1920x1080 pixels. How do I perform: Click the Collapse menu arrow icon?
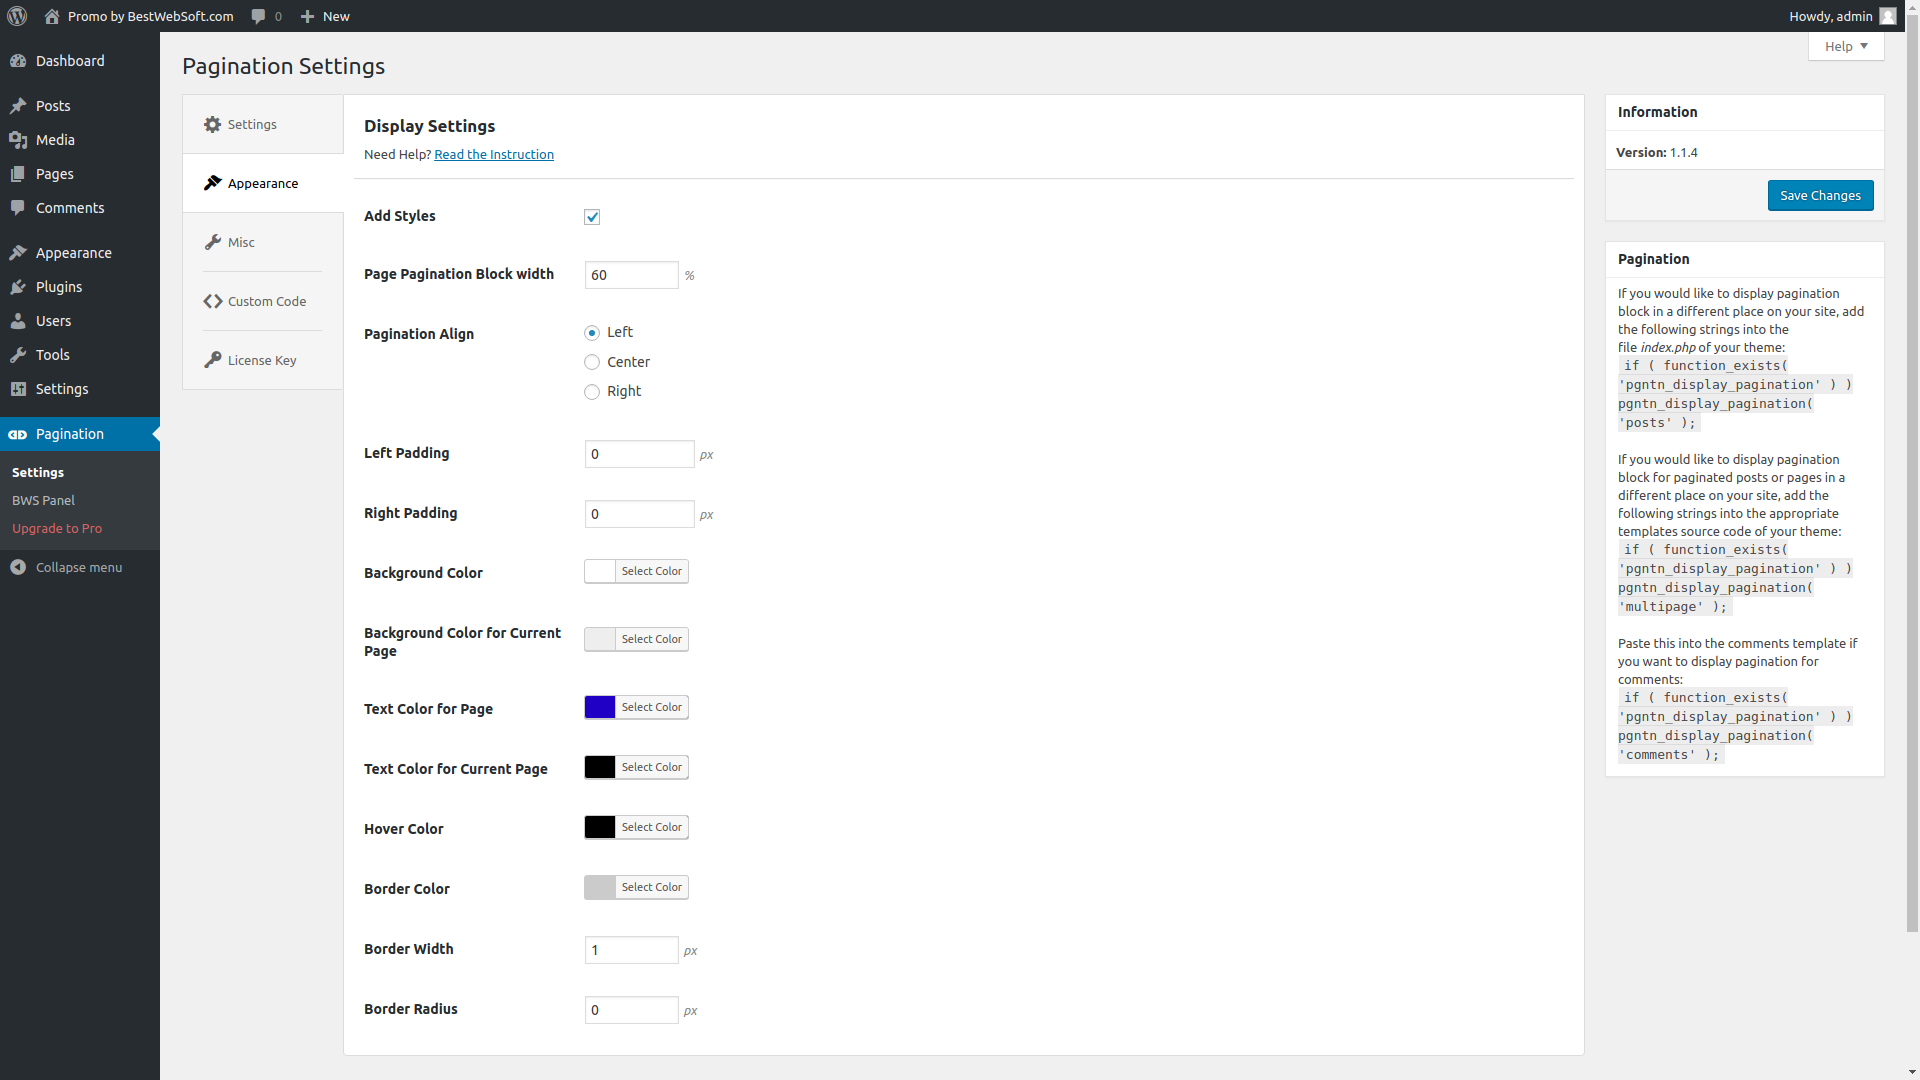click(18, 567)
